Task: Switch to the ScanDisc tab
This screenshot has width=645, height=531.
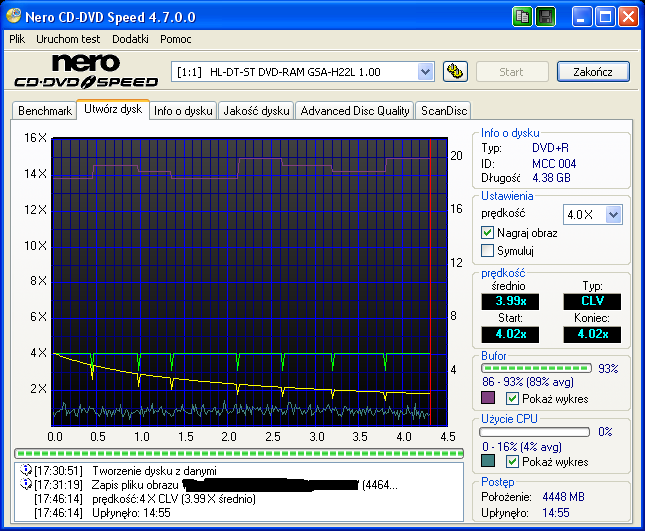Action: pyautogui.click(x=444, y=111)
